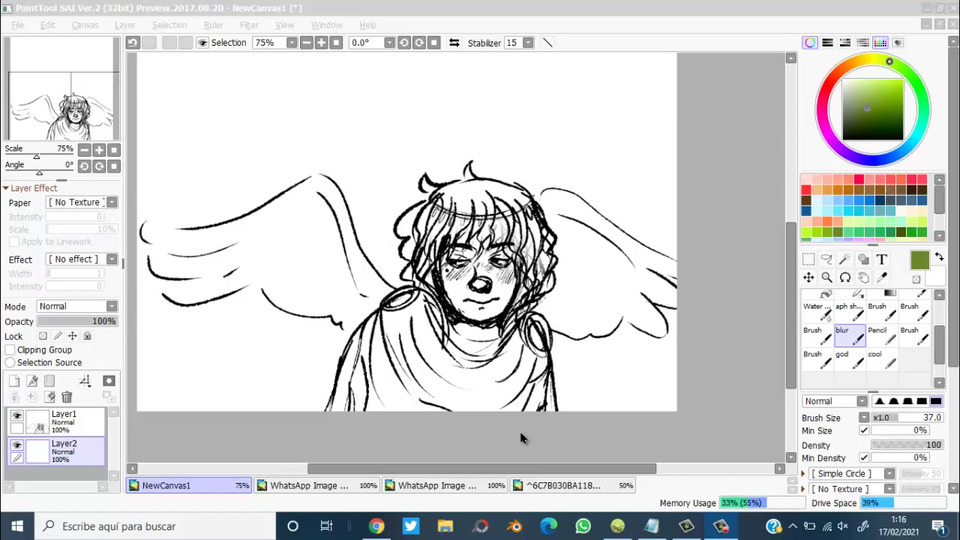Select the Selection Source radio button
This screenshot has height=540, width=960.
pyautogui.click(x=10, y=362)
